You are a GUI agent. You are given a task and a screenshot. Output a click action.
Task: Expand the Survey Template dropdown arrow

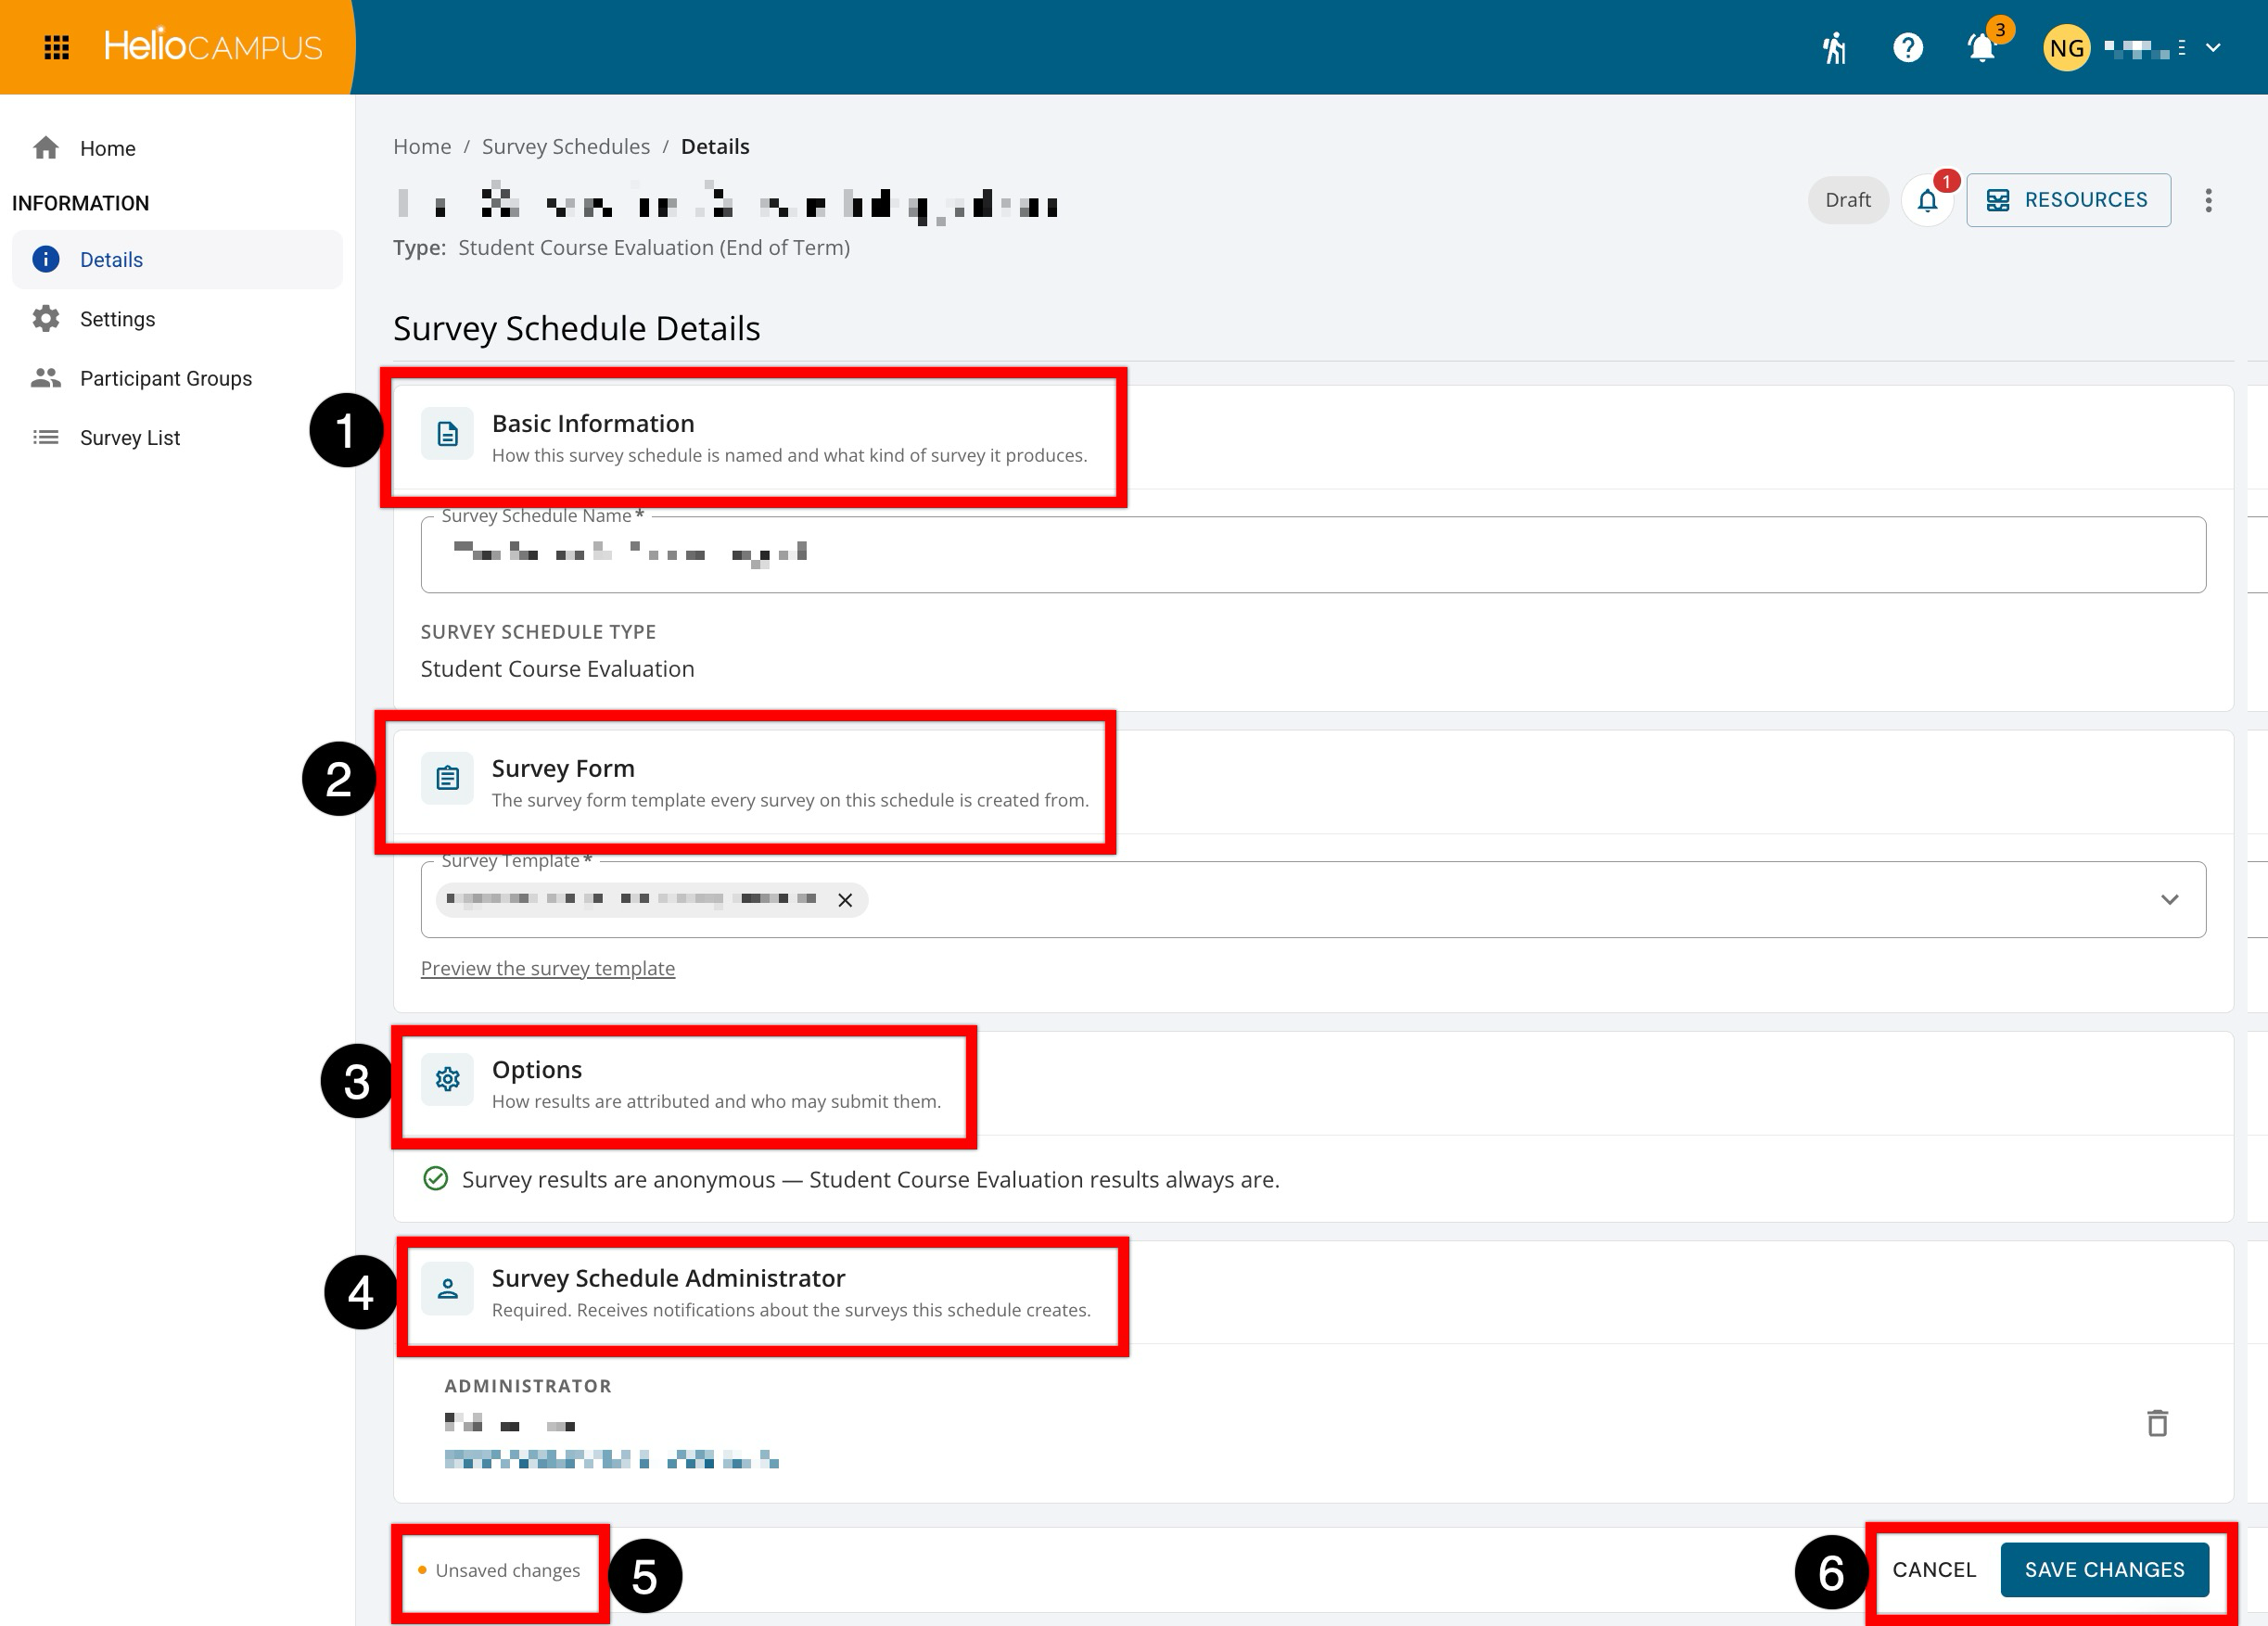click(x=2169, y=900)
